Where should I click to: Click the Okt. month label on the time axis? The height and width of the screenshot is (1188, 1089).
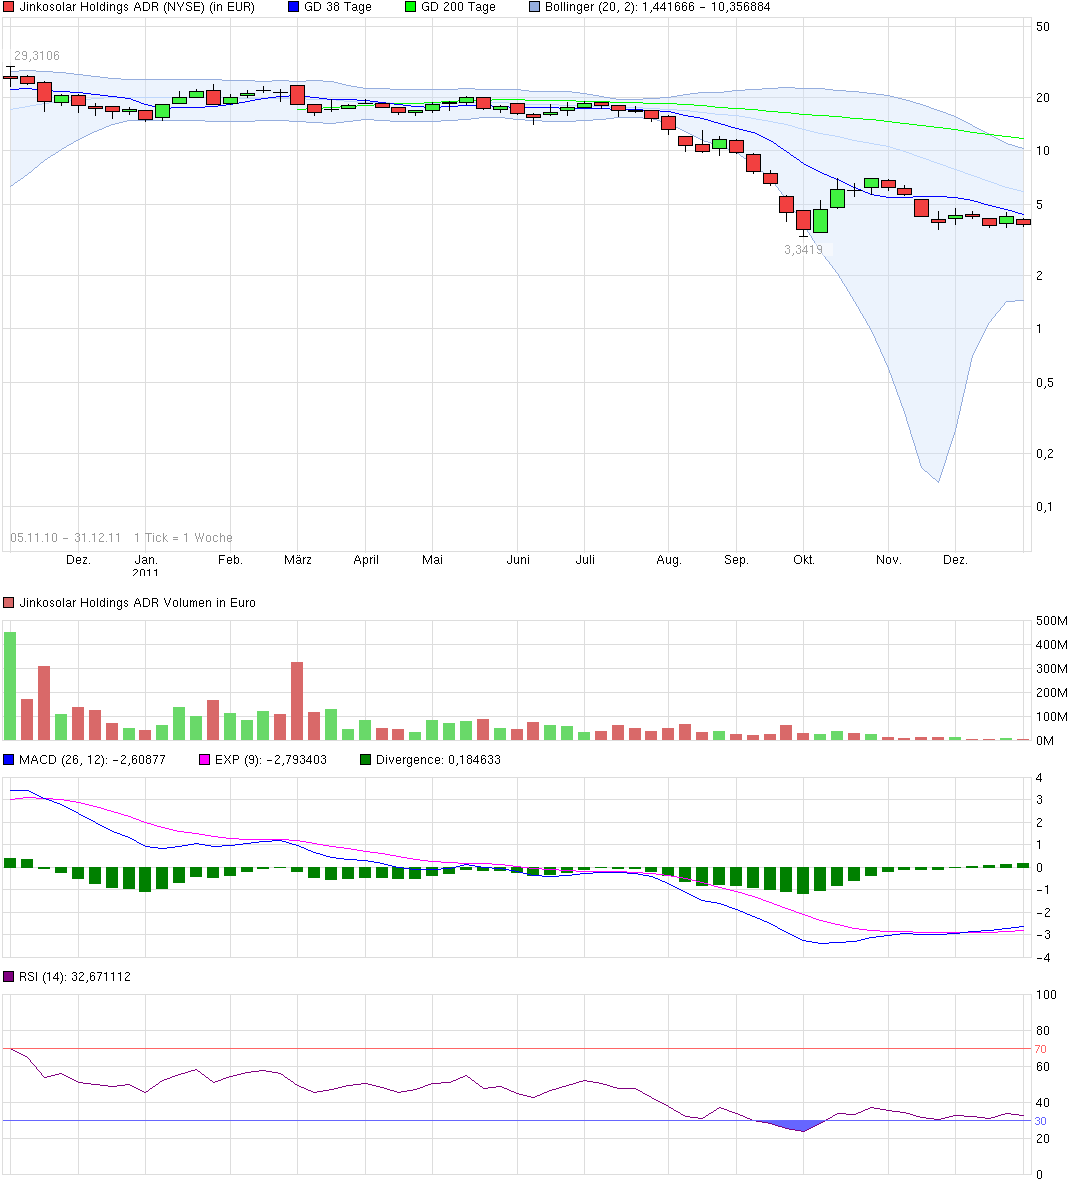pyautogui.click(x=804, y=560)
